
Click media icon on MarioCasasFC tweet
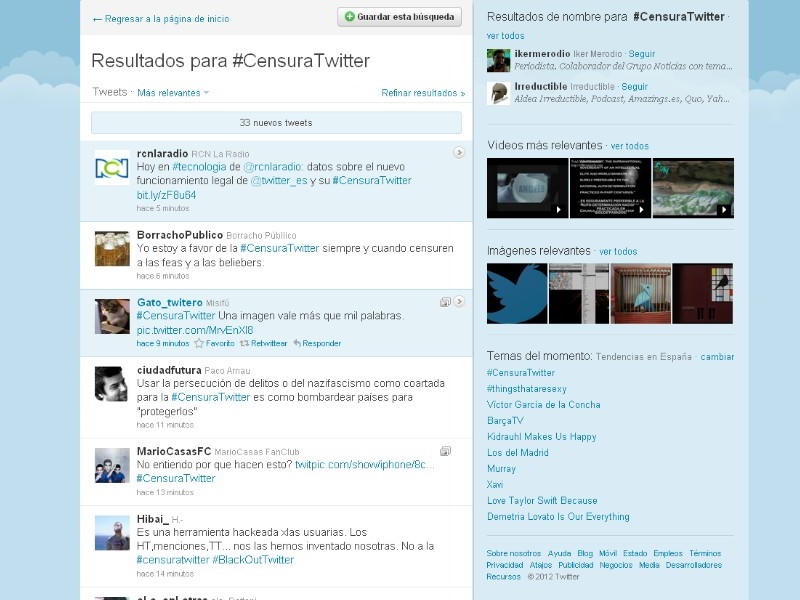click(x=445, y=451)
